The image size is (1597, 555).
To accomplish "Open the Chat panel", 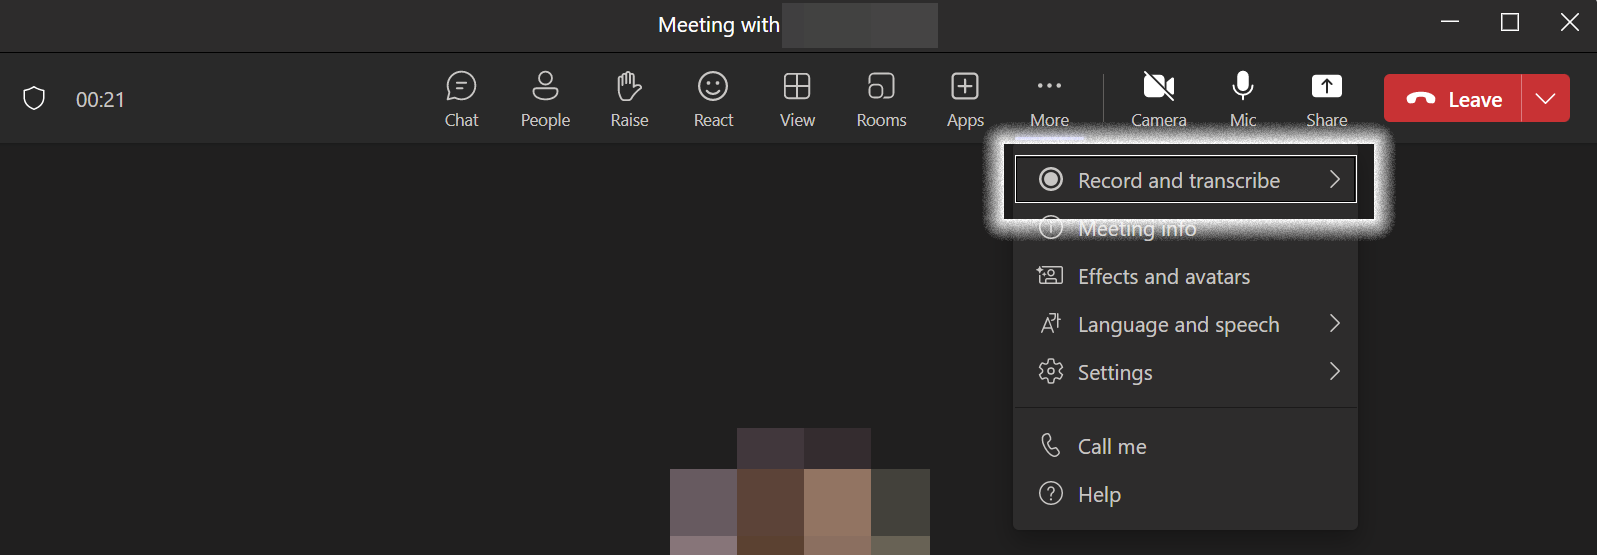I will (461, 99).
